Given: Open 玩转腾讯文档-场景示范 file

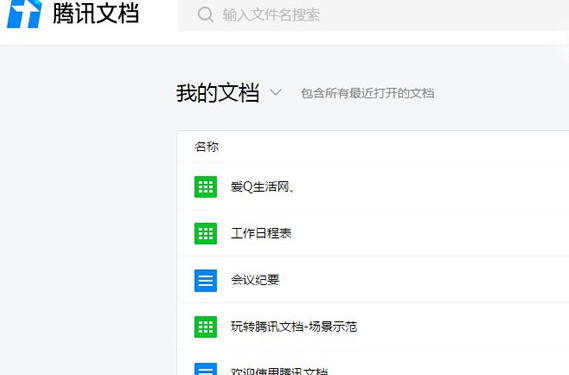Looking at the screenshot, I should click(x=294, y=327).
